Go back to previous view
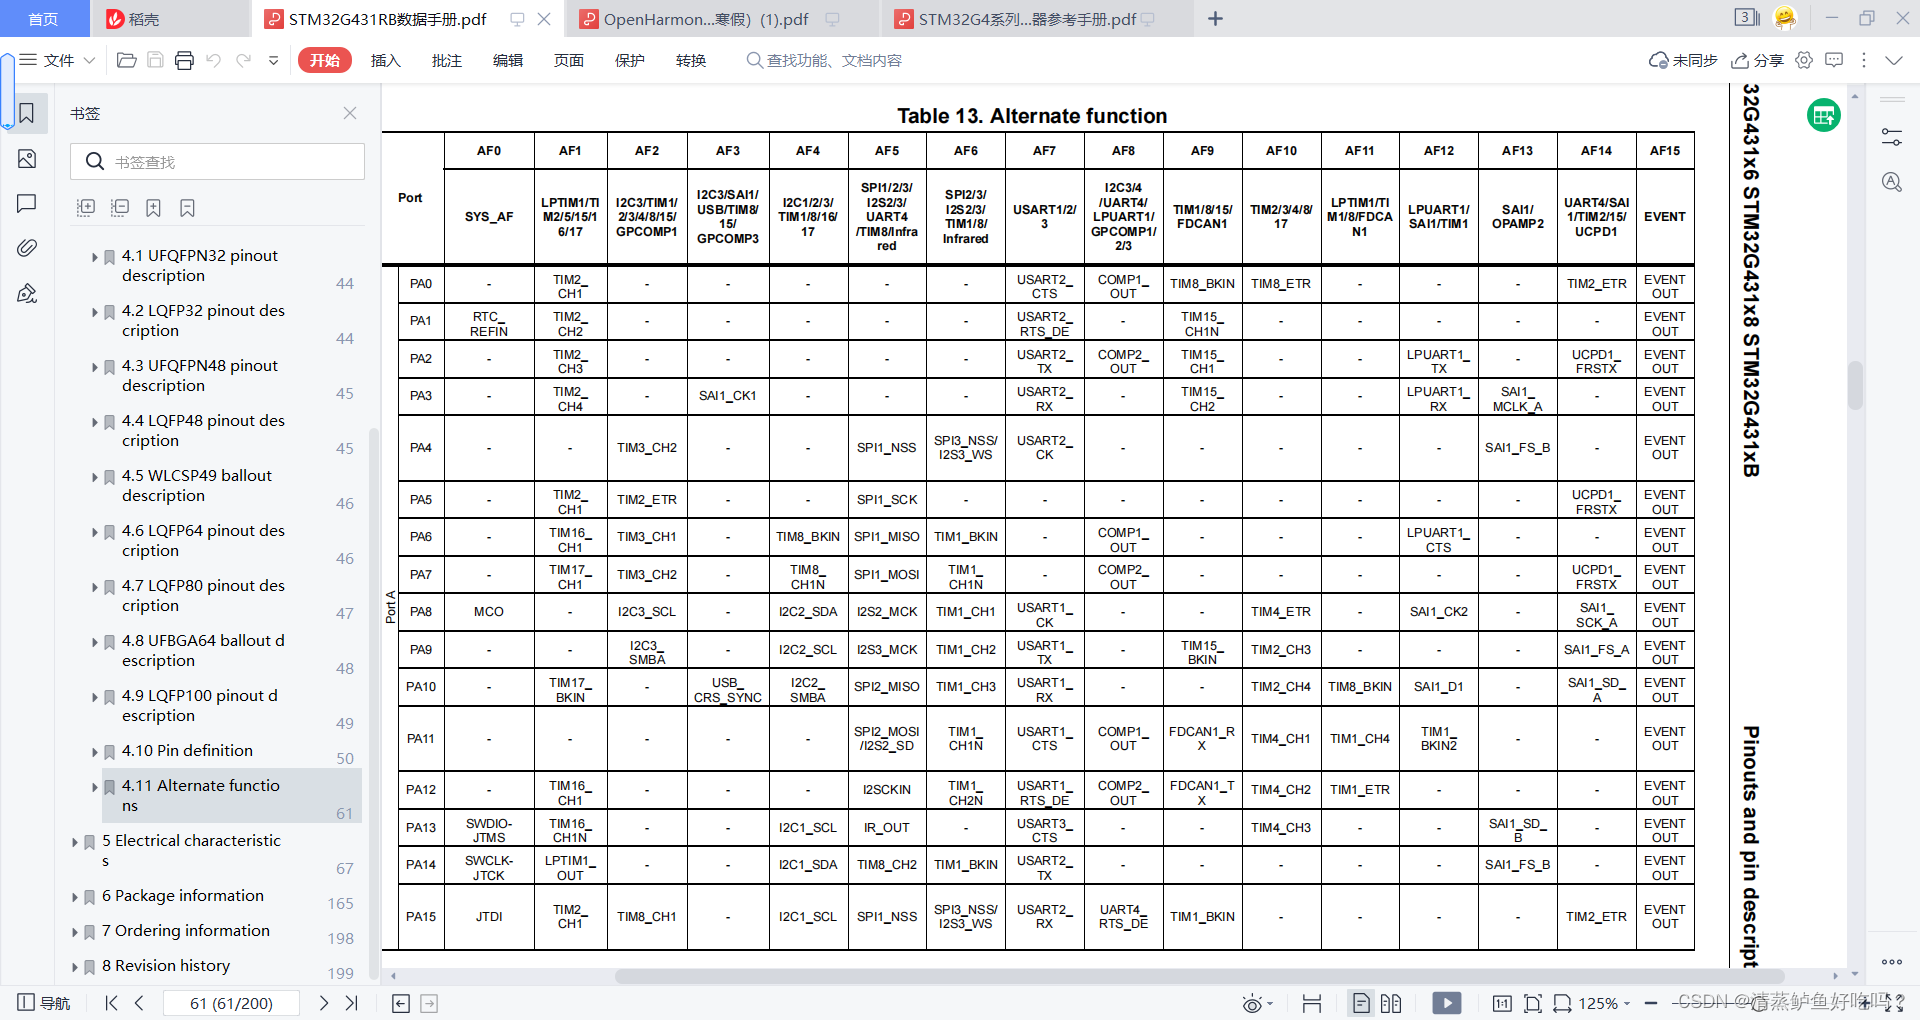1920x1020 pixels. click(x=401, y=1003)
